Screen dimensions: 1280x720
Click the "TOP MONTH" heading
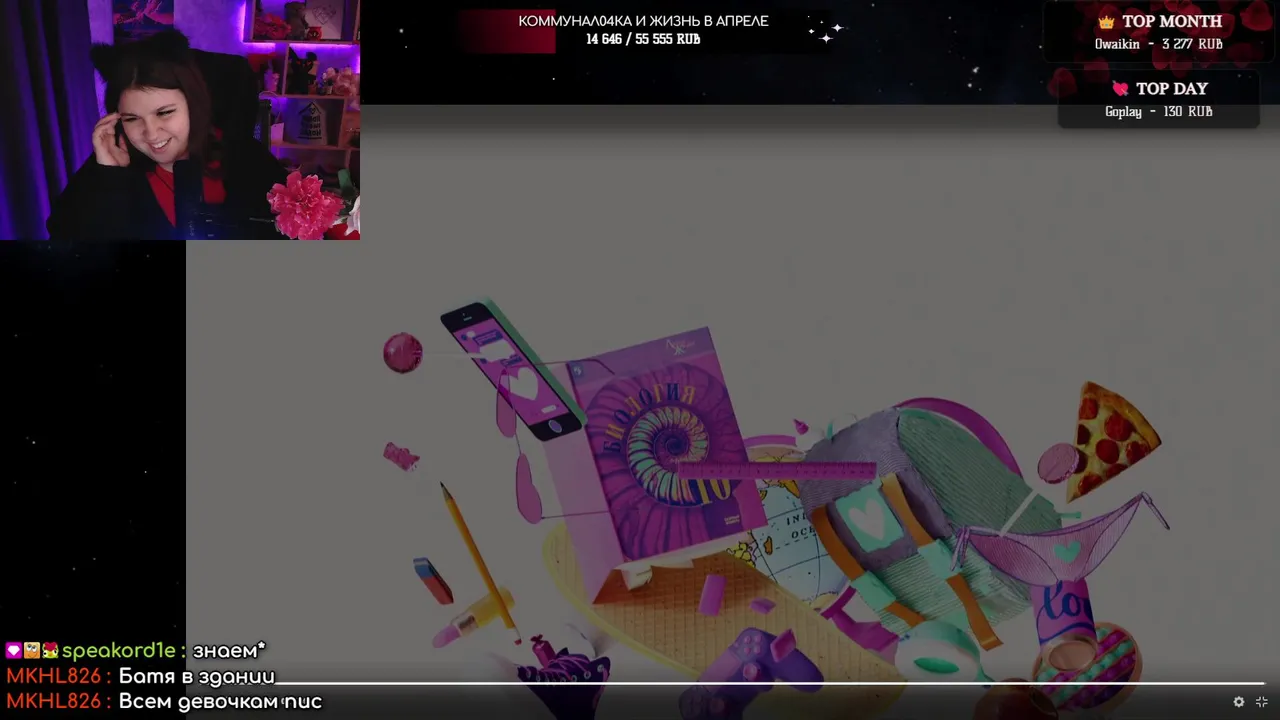[1172, 21]
